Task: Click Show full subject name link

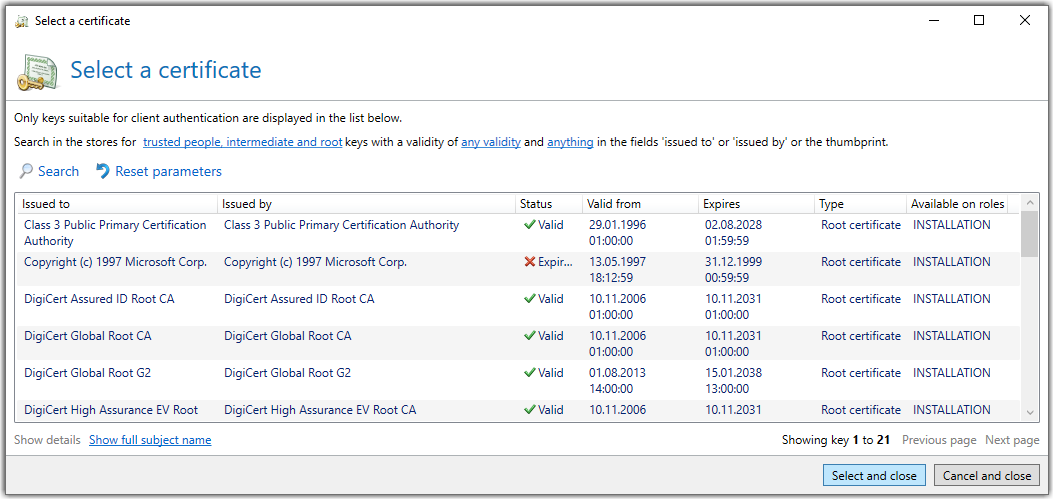Action: (150, 440)
